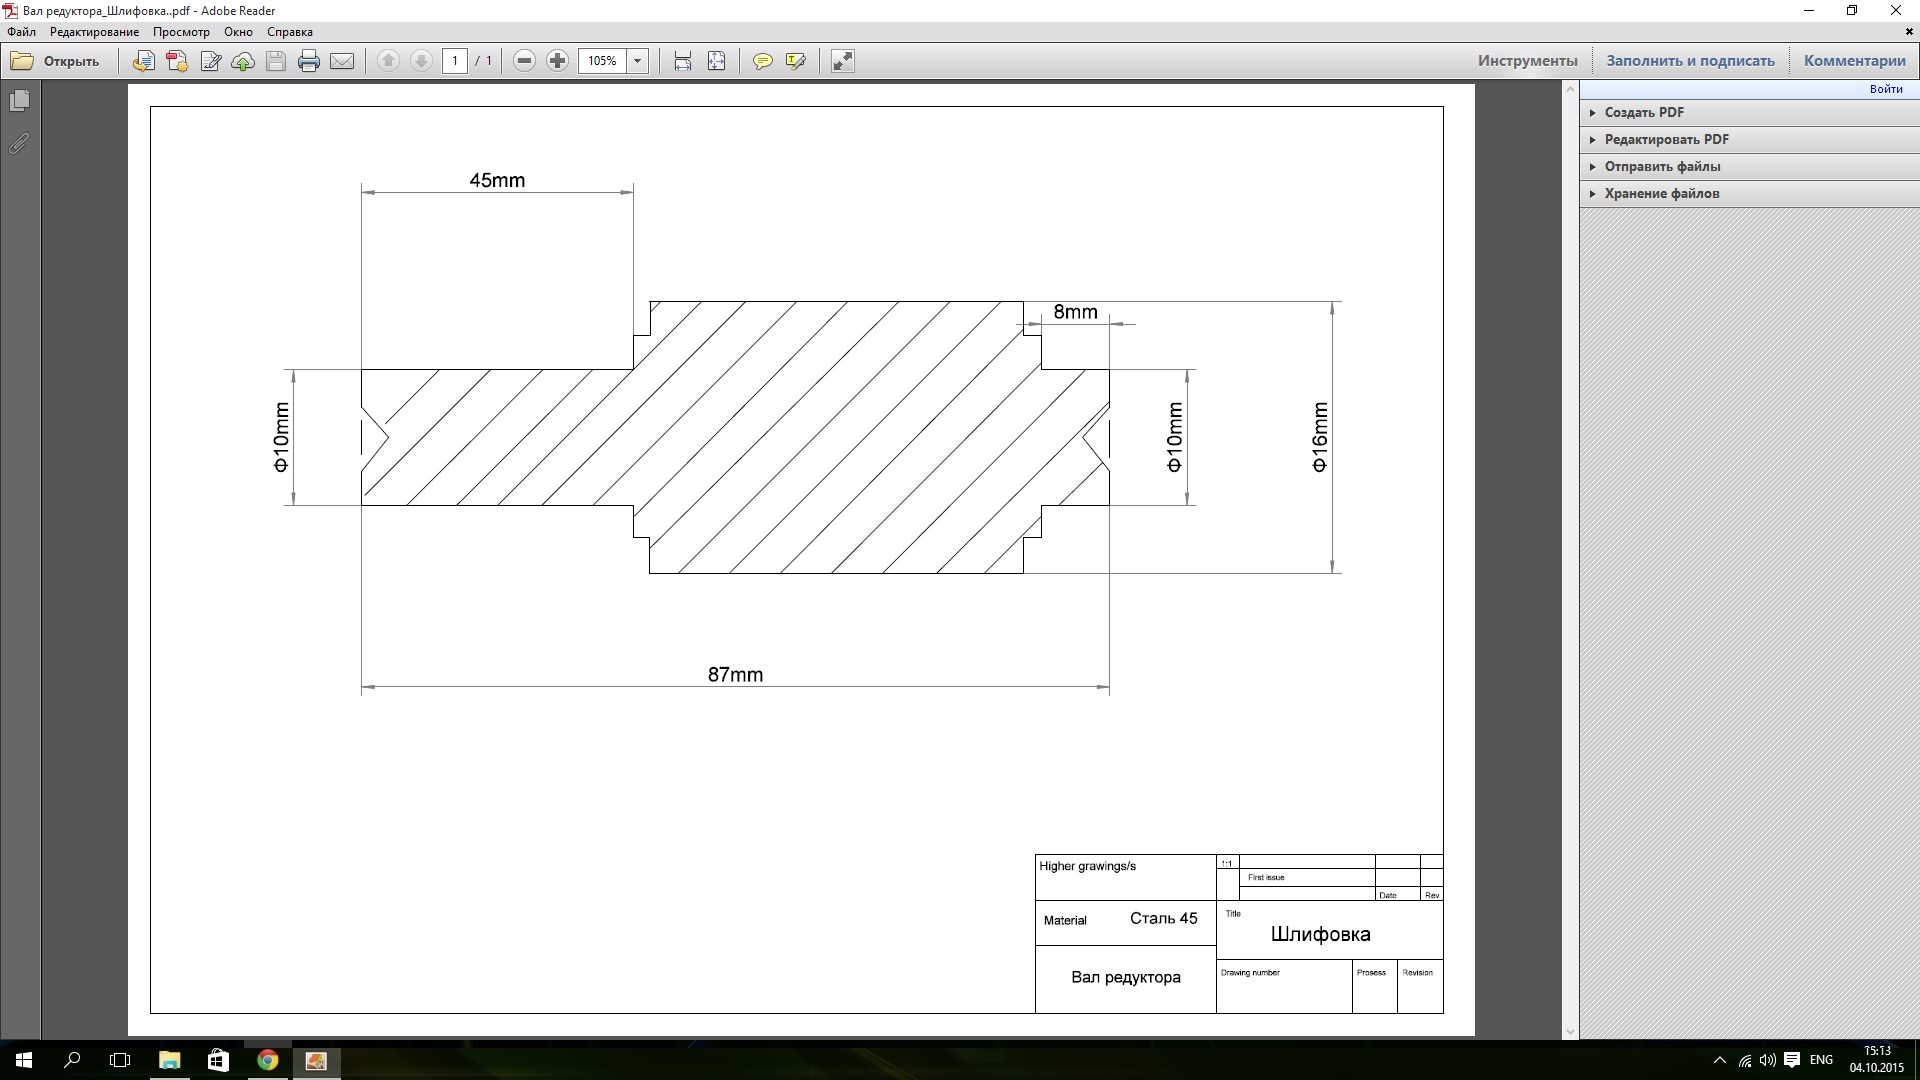The image size is (1920, 1080).
Task: Click the Print file icon
Action: 309,61
